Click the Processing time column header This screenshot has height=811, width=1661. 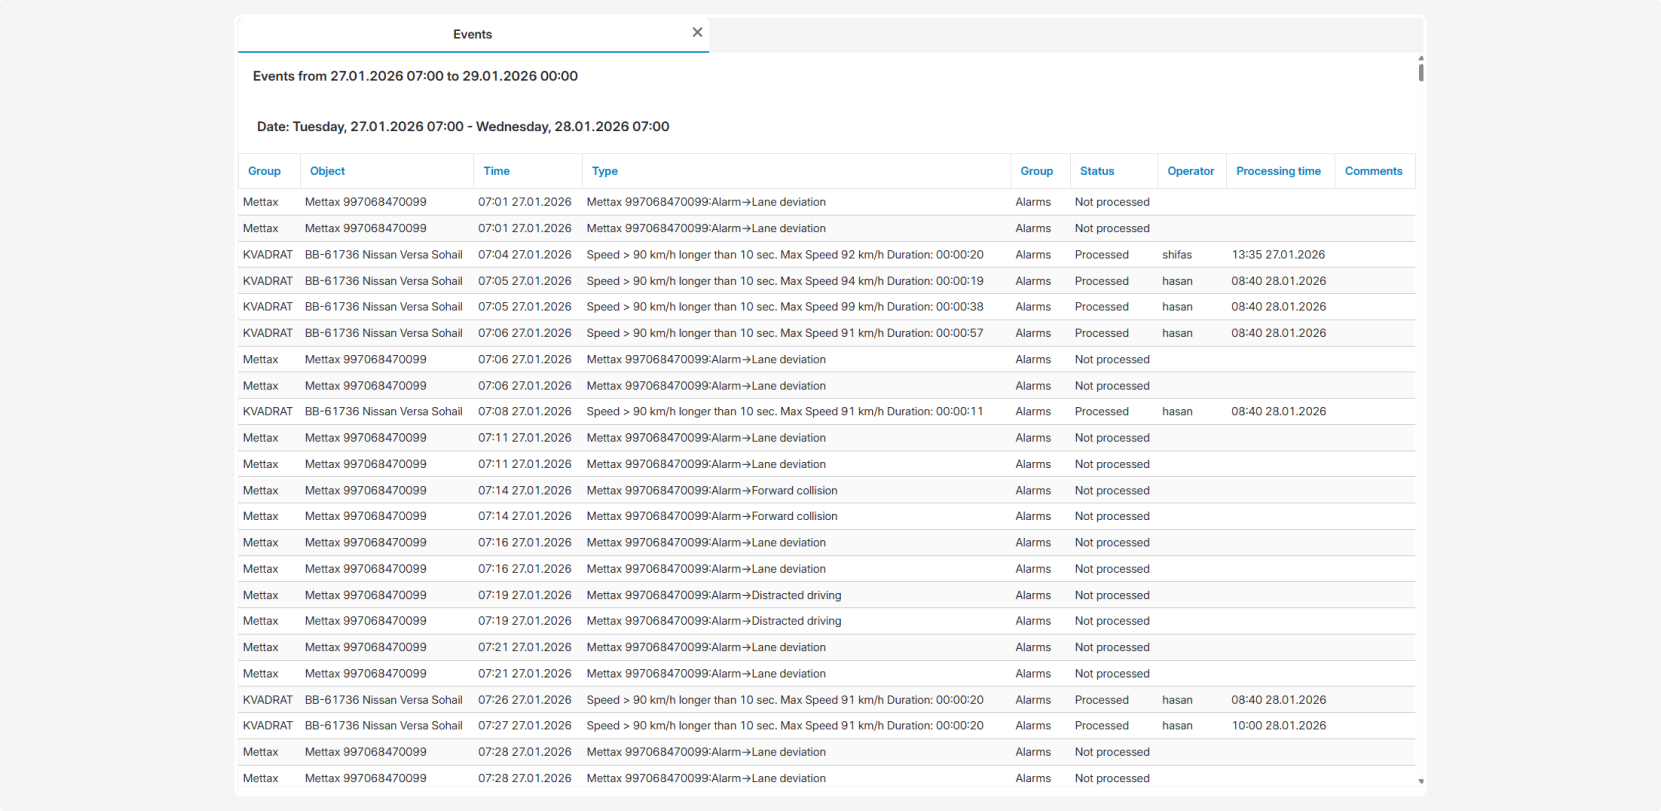tap(1278, 171)
